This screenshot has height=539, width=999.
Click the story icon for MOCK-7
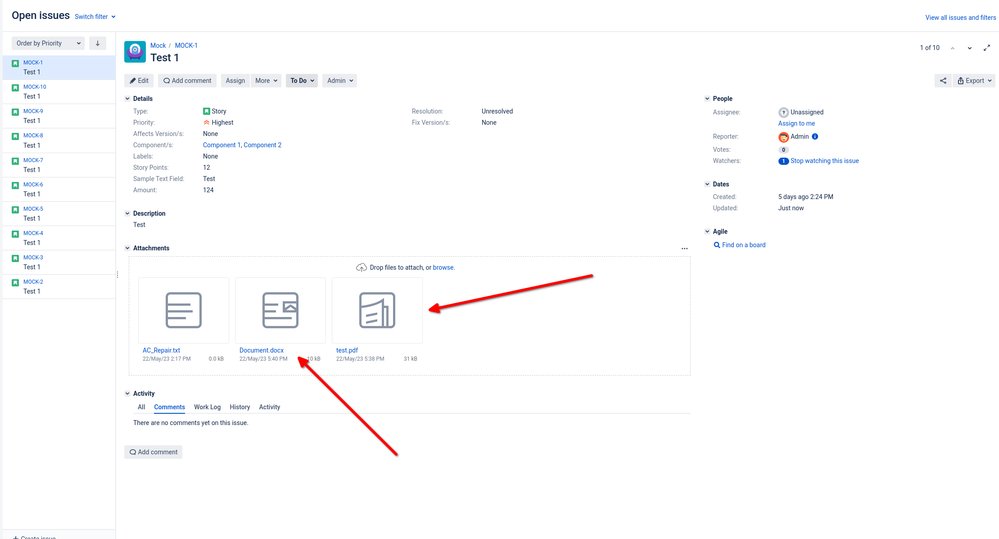[15, 161]
